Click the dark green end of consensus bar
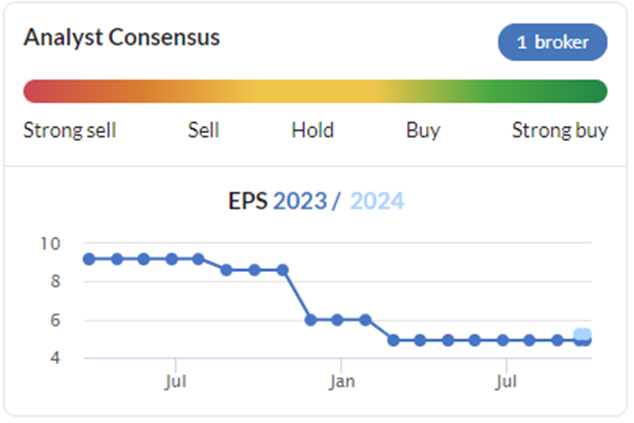 [592, 91]
